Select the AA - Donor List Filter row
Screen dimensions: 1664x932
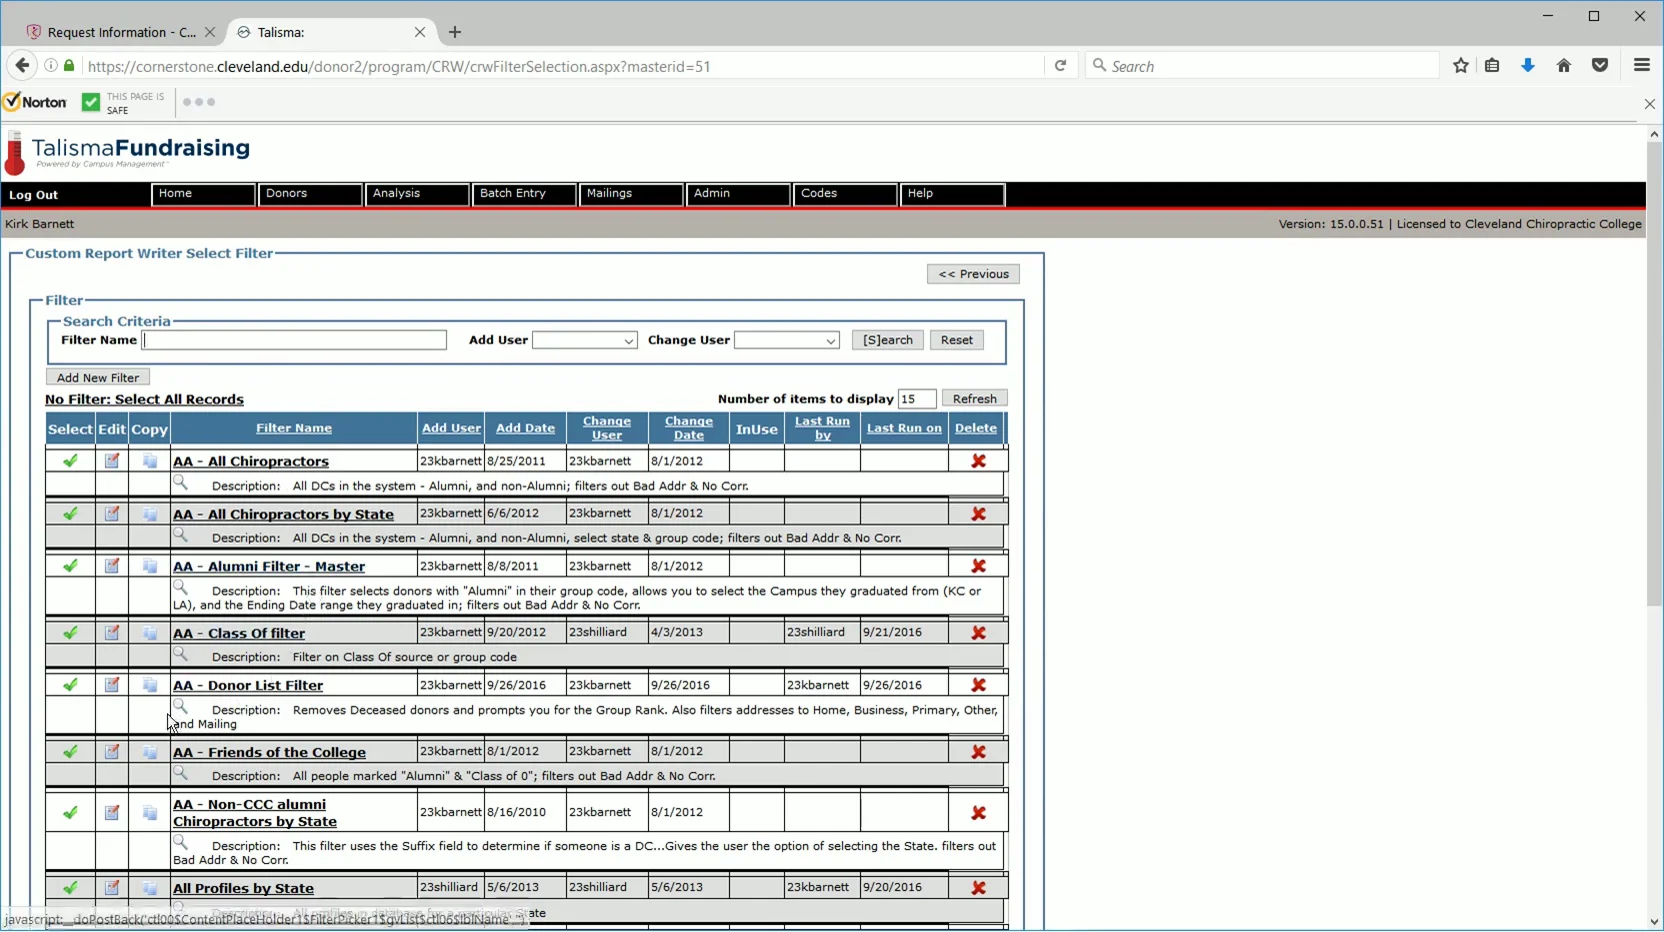68,685
